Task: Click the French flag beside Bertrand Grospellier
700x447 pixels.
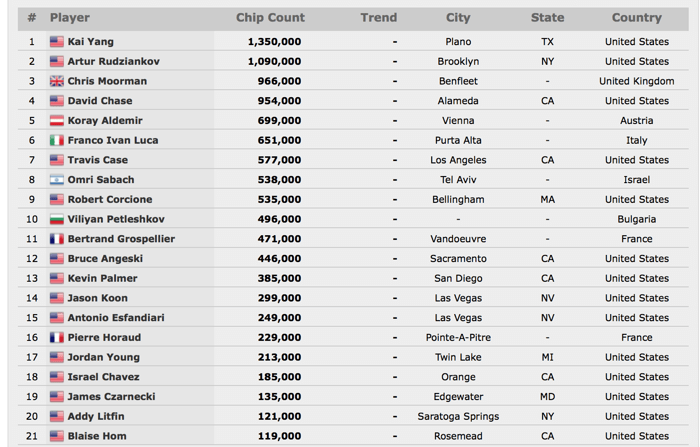Action: [x=57, y=239]
